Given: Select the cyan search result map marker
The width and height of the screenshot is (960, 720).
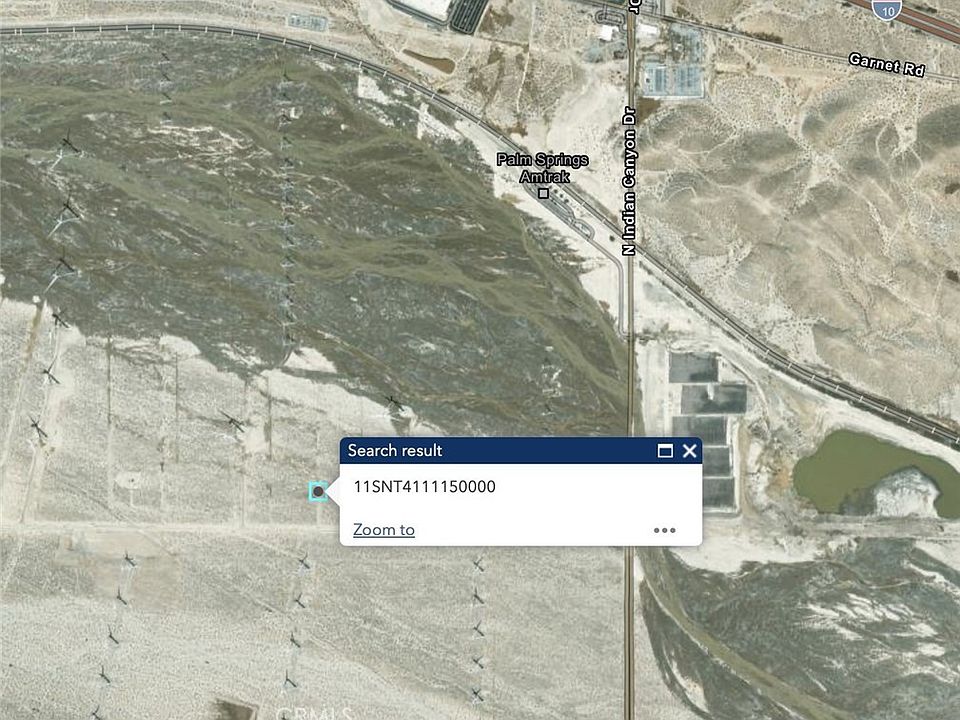Looking at the screenshot, I should tap(318, 491).
